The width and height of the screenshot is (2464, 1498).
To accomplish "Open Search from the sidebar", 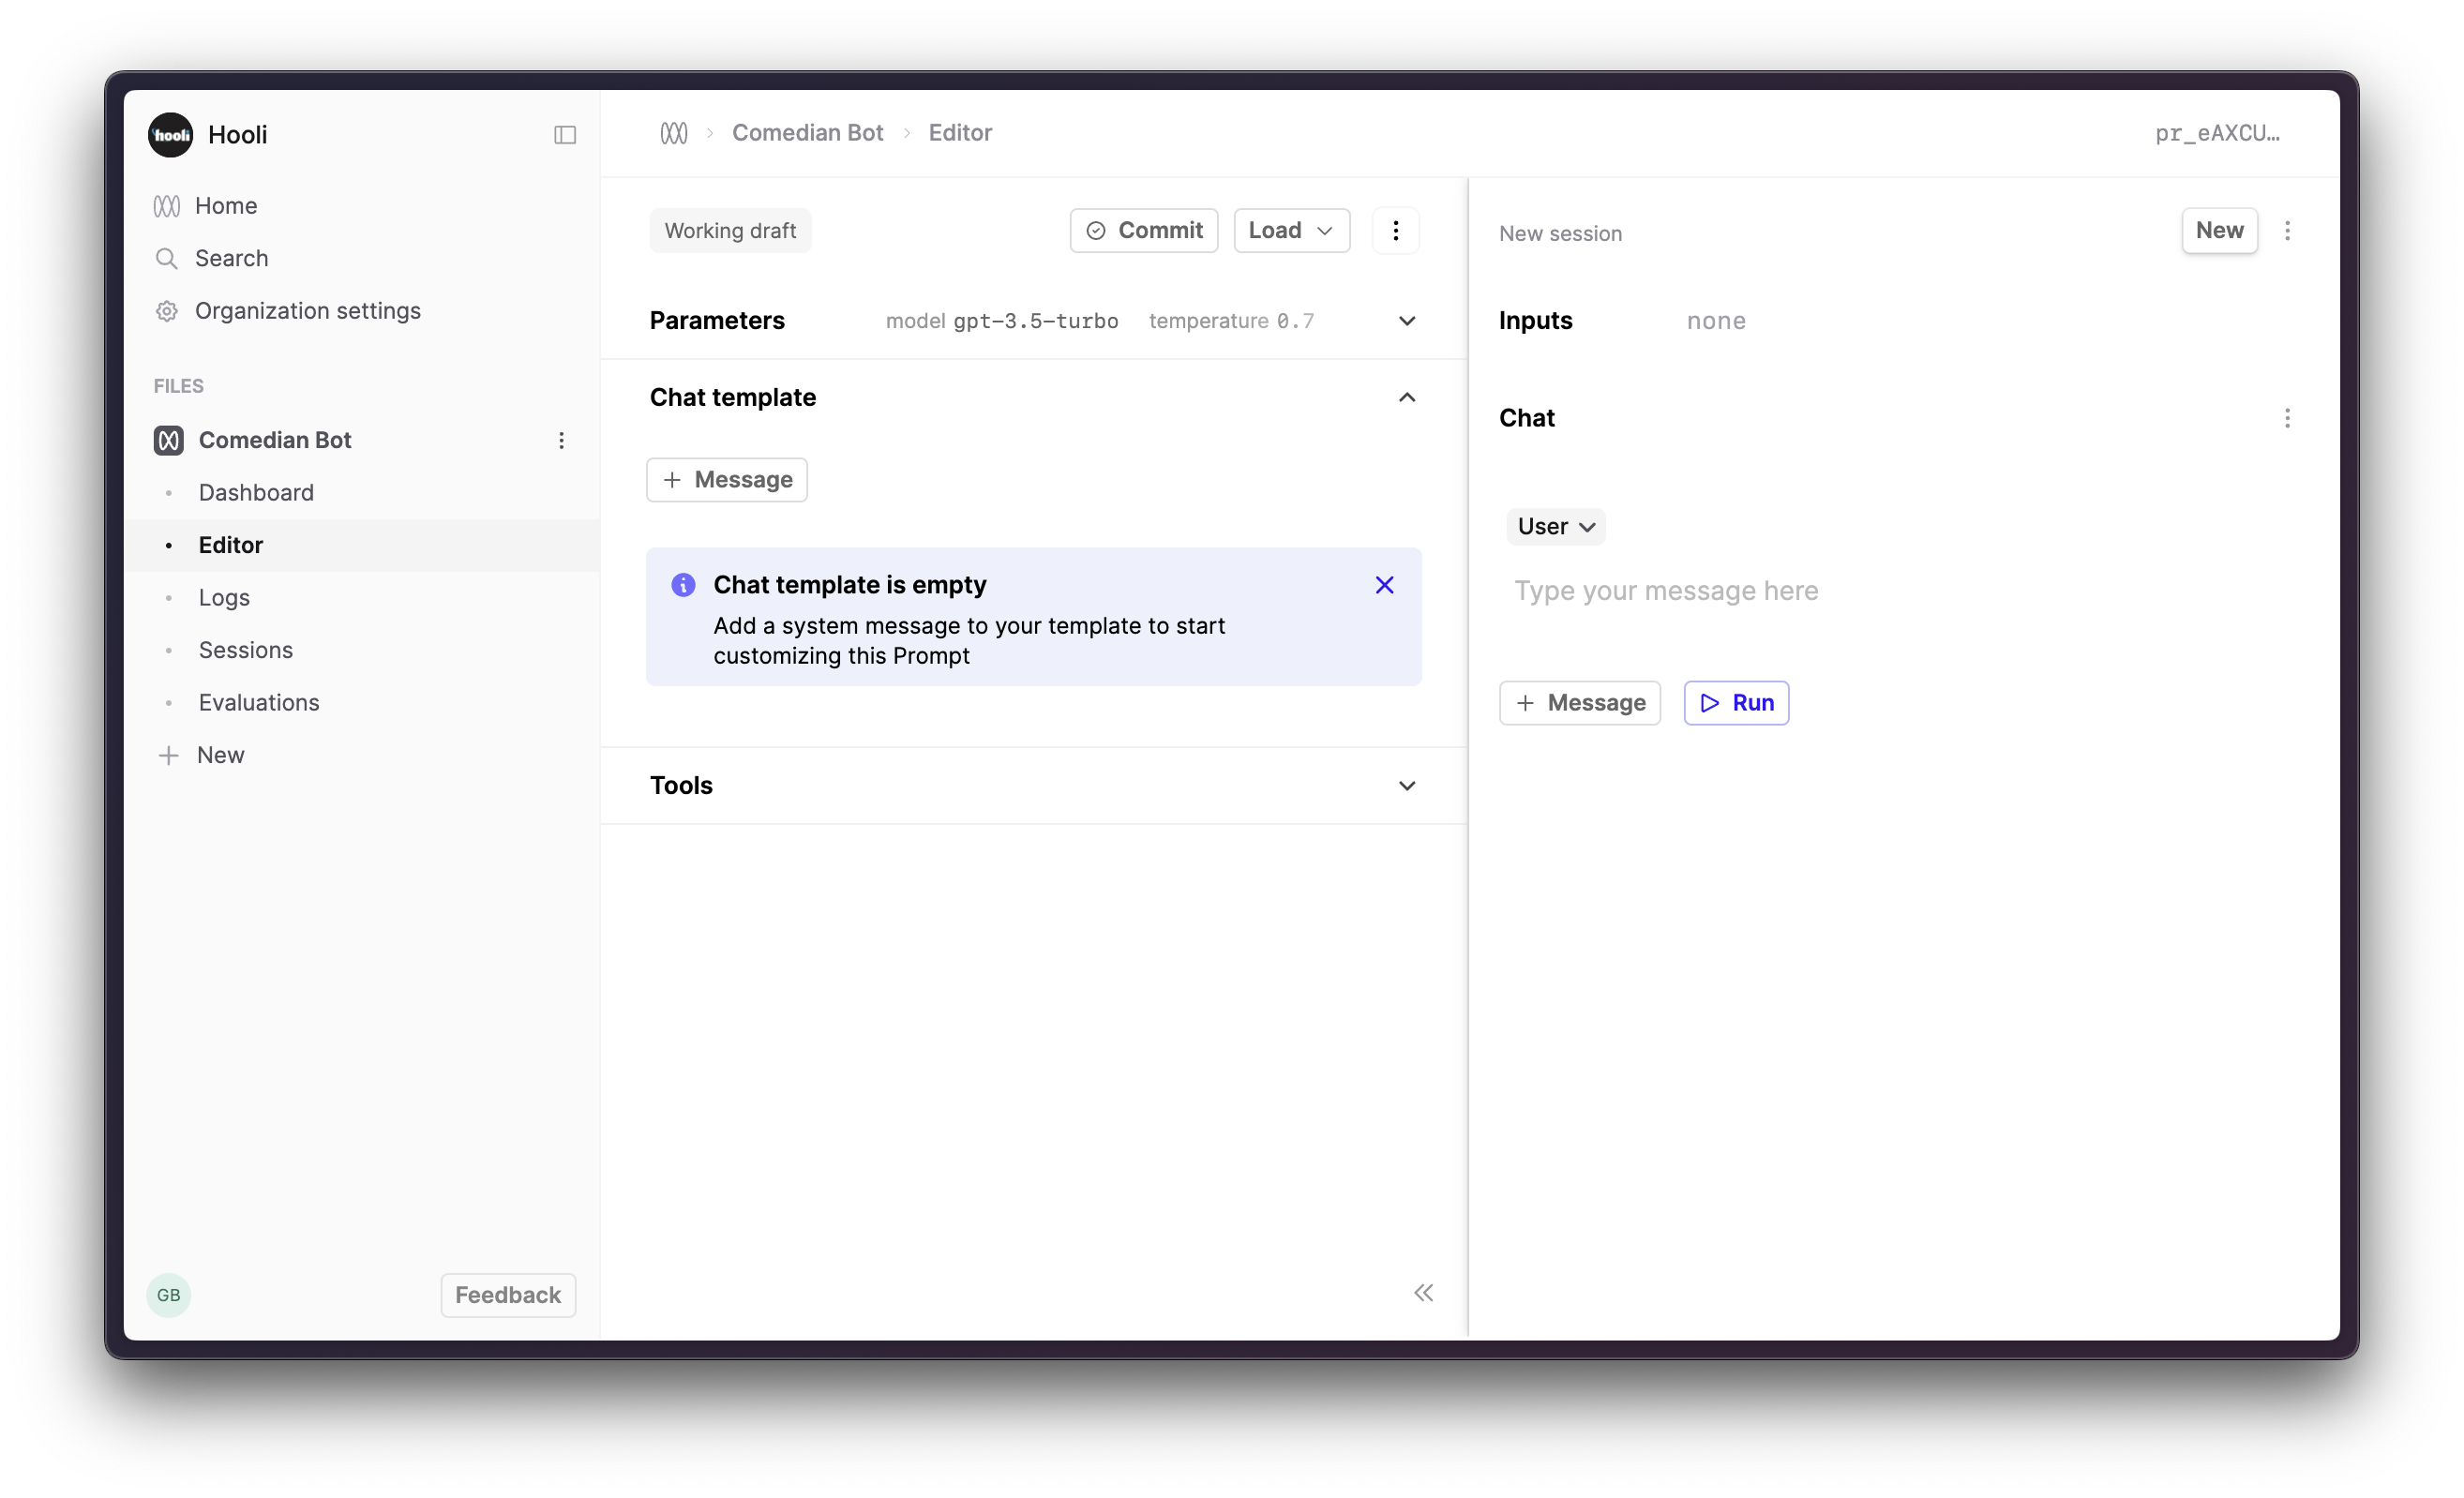I will 230,258.
